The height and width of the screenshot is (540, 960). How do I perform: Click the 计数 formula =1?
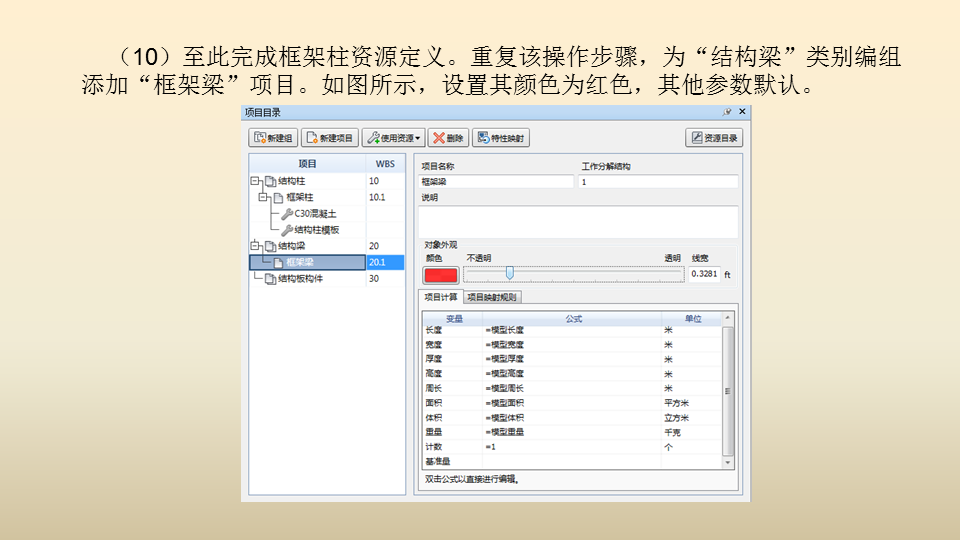490,447
